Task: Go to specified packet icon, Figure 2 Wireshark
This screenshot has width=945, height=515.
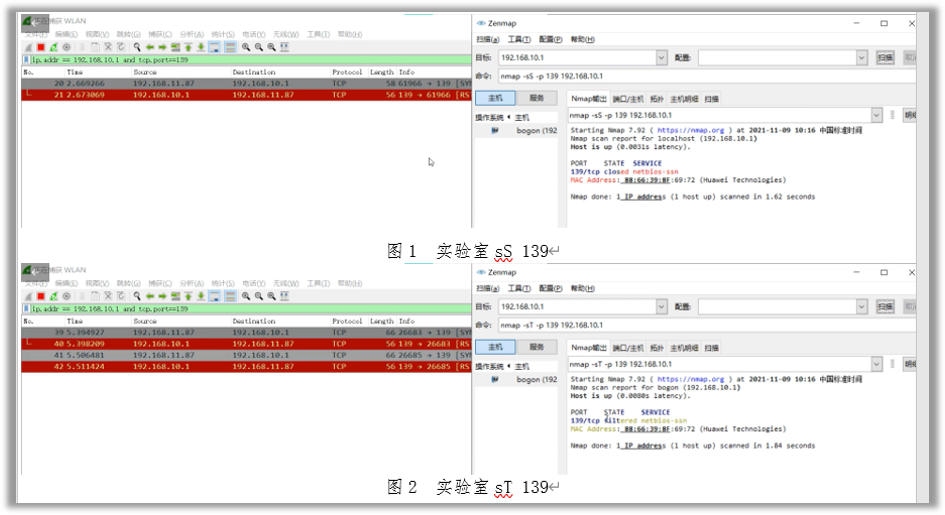Action: coord(175,296)
